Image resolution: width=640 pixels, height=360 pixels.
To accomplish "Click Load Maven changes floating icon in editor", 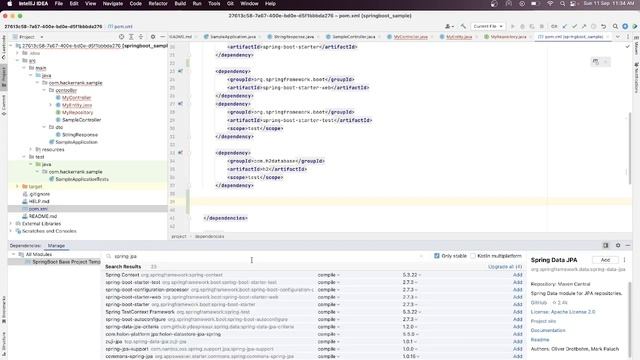I will pos(596,62).
